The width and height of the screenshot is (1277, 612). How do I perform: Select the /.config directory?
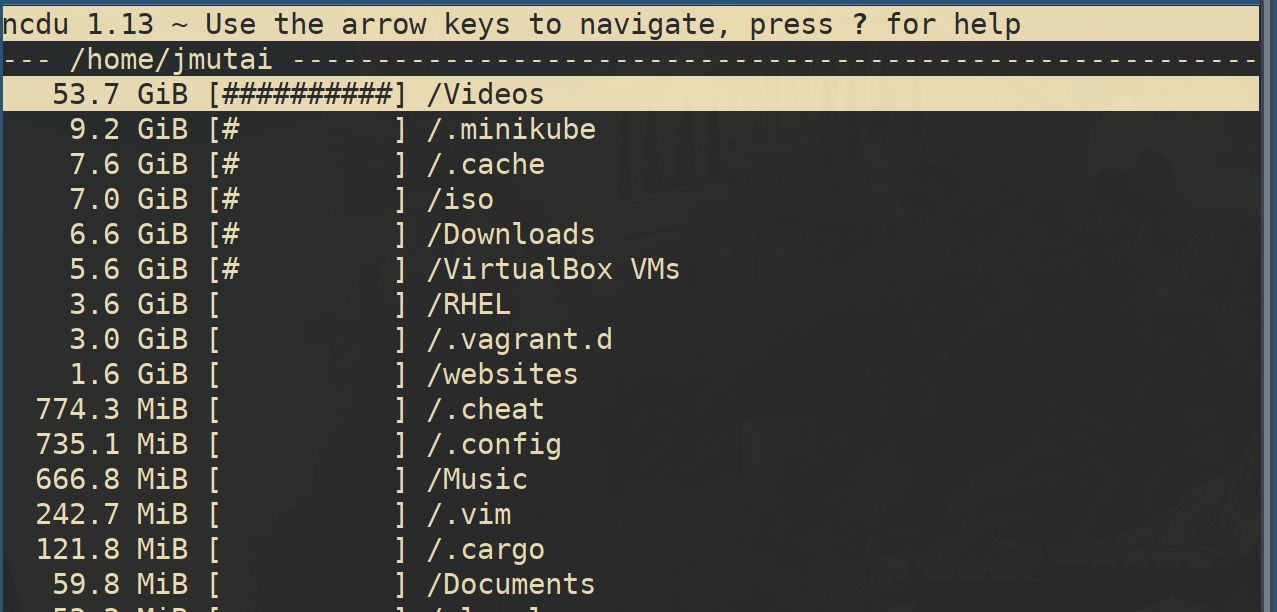click(x=494, y=444)
